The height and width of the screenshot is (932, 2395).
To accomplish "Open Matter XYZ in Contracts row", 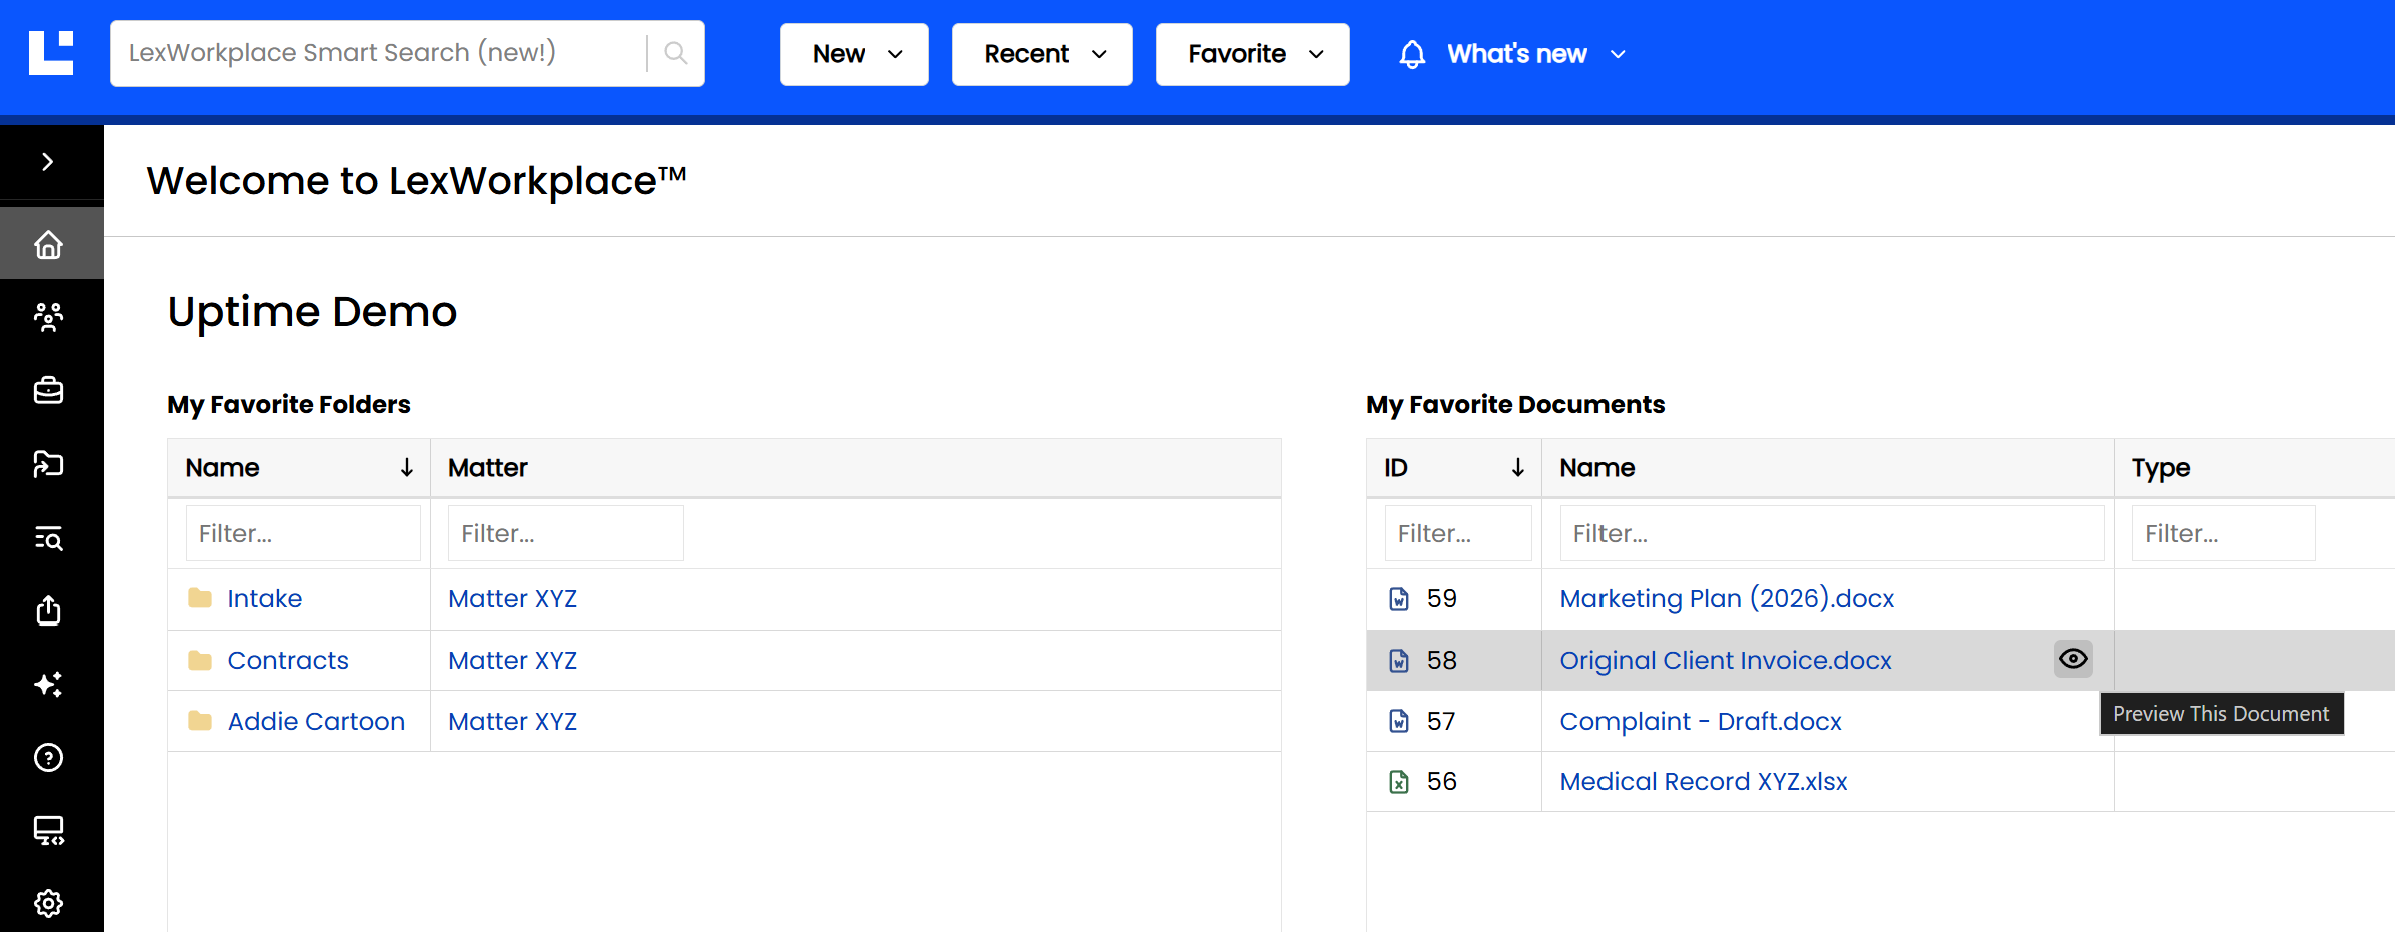I will [512, 660].
